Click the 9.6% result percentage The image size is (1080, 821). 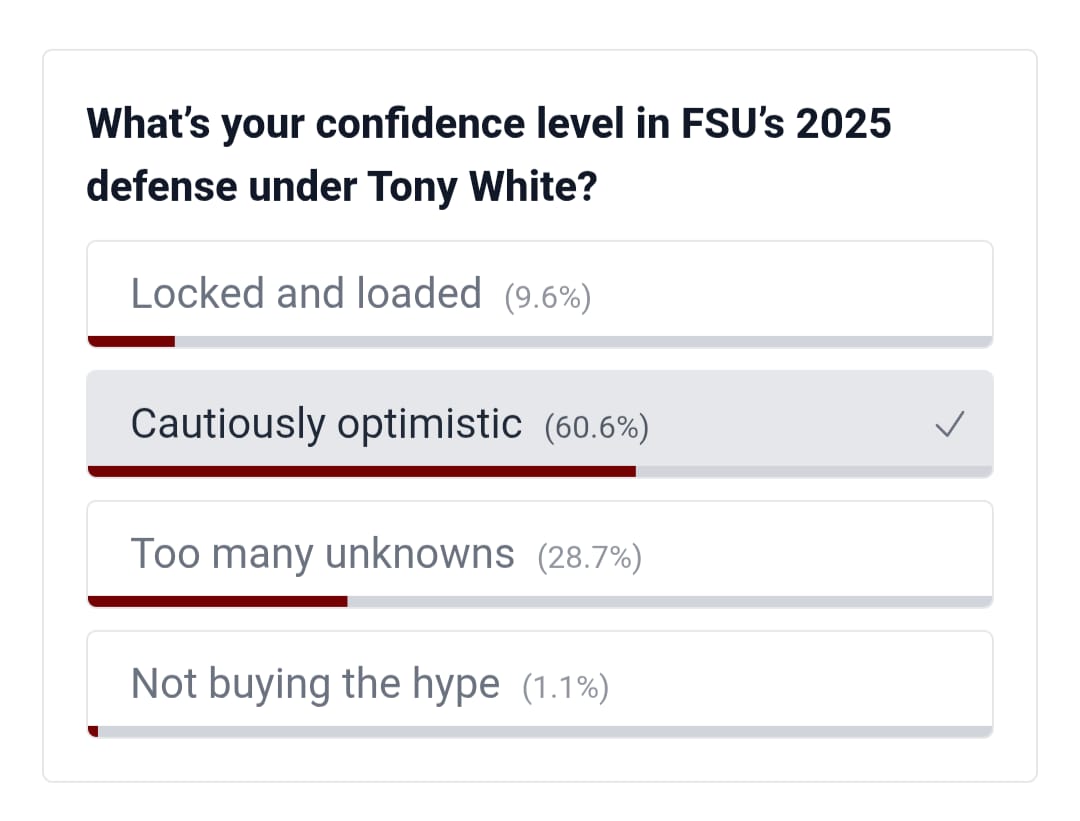click(548, 298)
